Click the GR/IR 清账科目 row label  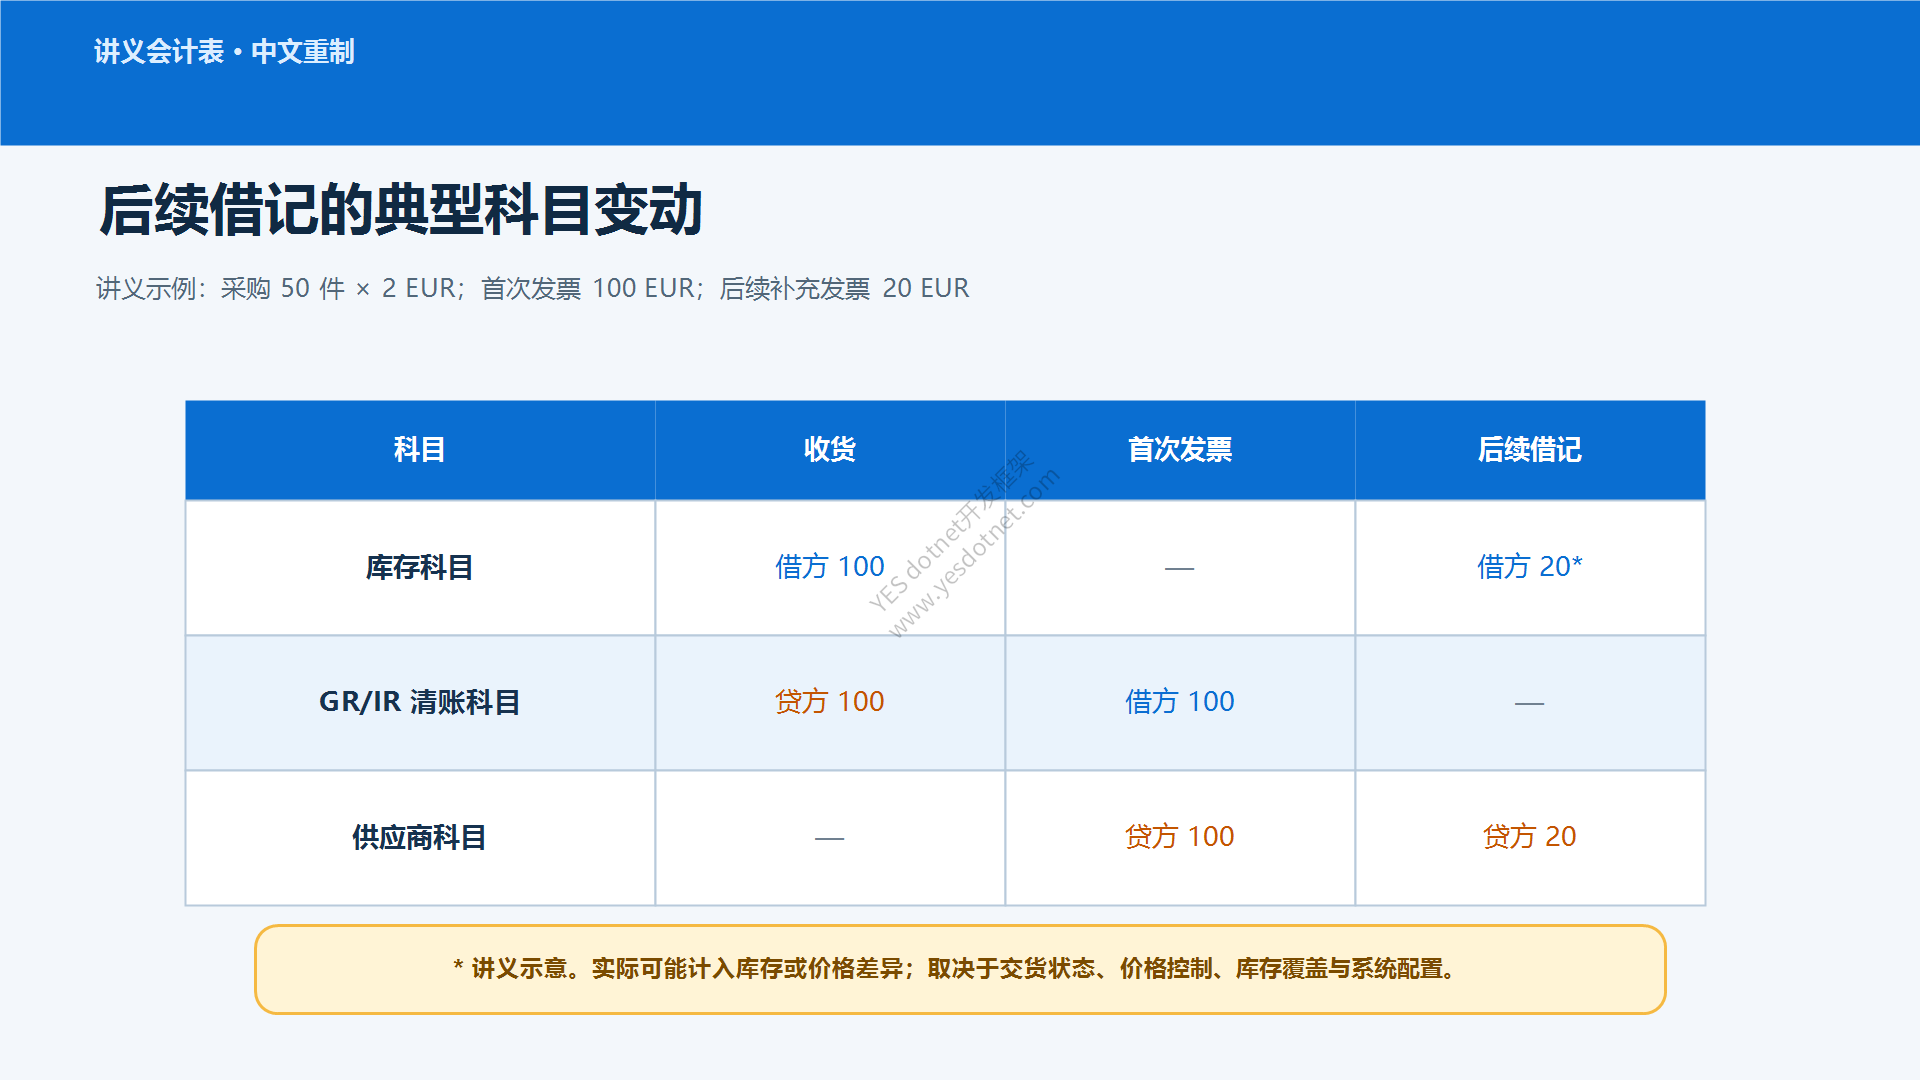[x=420, y=702]
